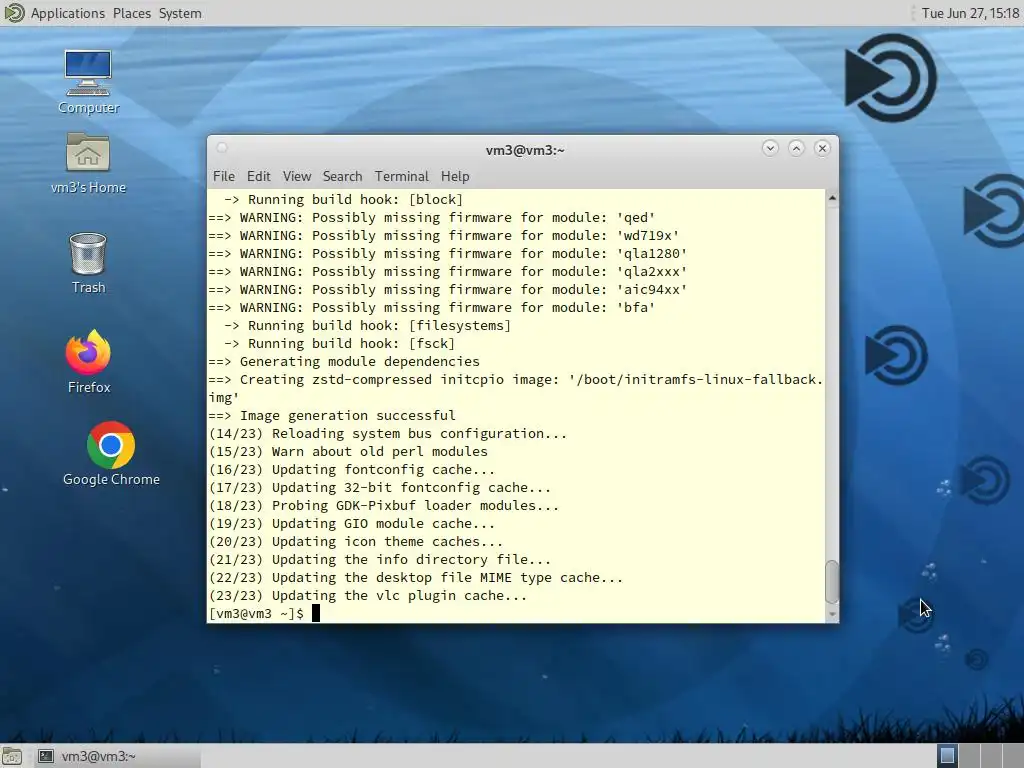
Task: Minimize the terminal window
Action: 770,148
